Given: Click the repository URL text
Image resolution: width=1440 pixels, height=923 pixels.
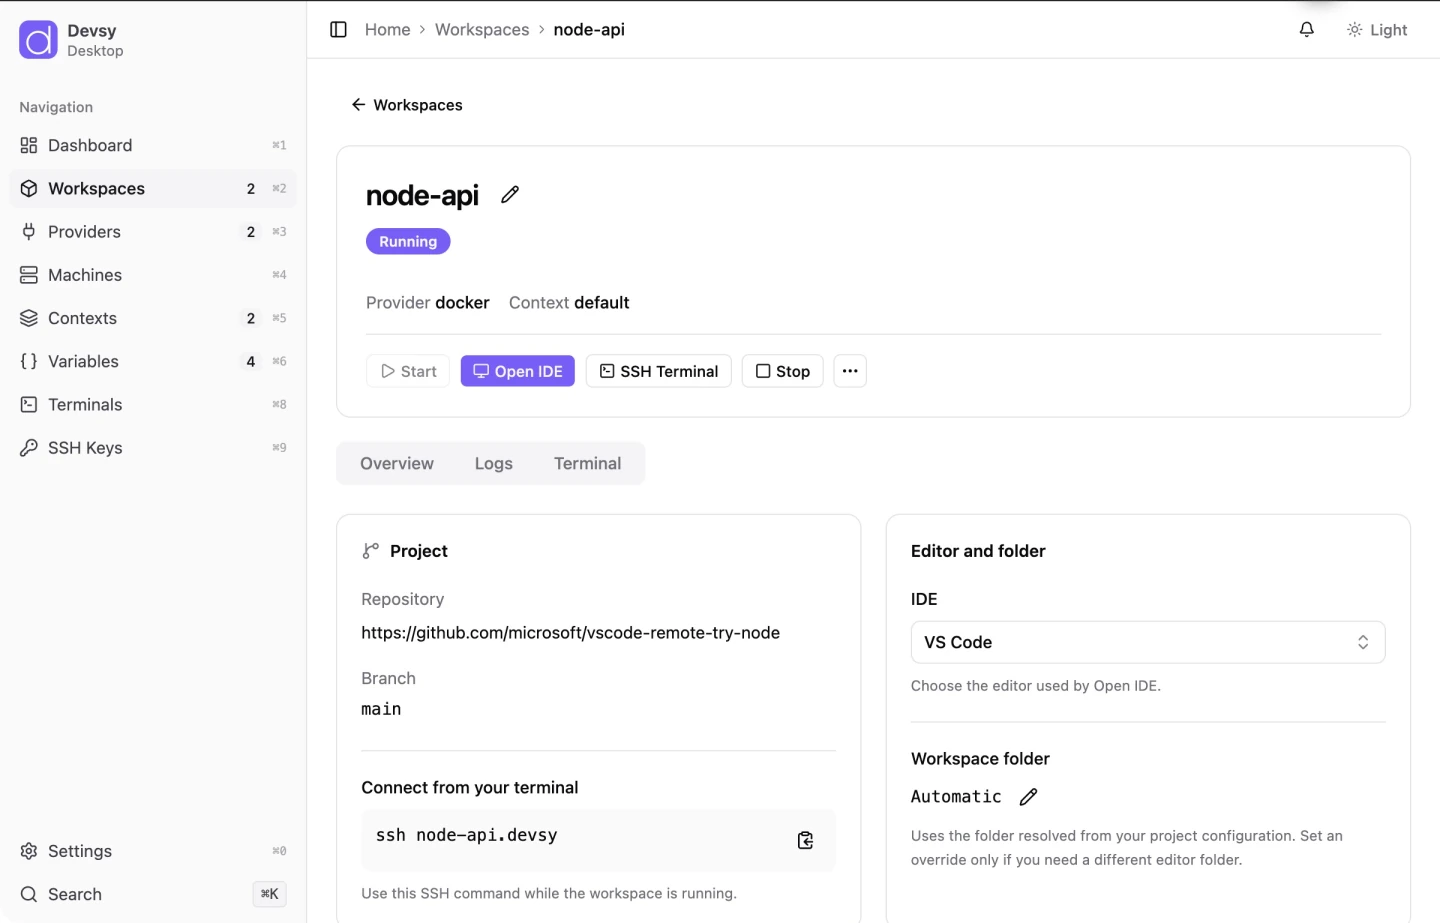Looking at the screenshot, I should (571, 633).
